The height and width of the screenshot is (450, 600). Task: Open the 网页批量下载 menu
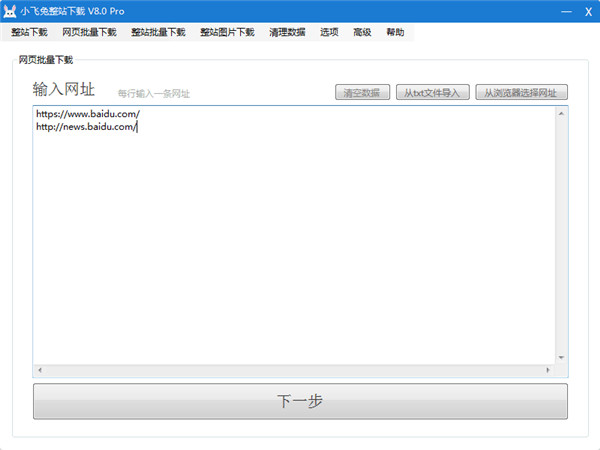(89, 32)
